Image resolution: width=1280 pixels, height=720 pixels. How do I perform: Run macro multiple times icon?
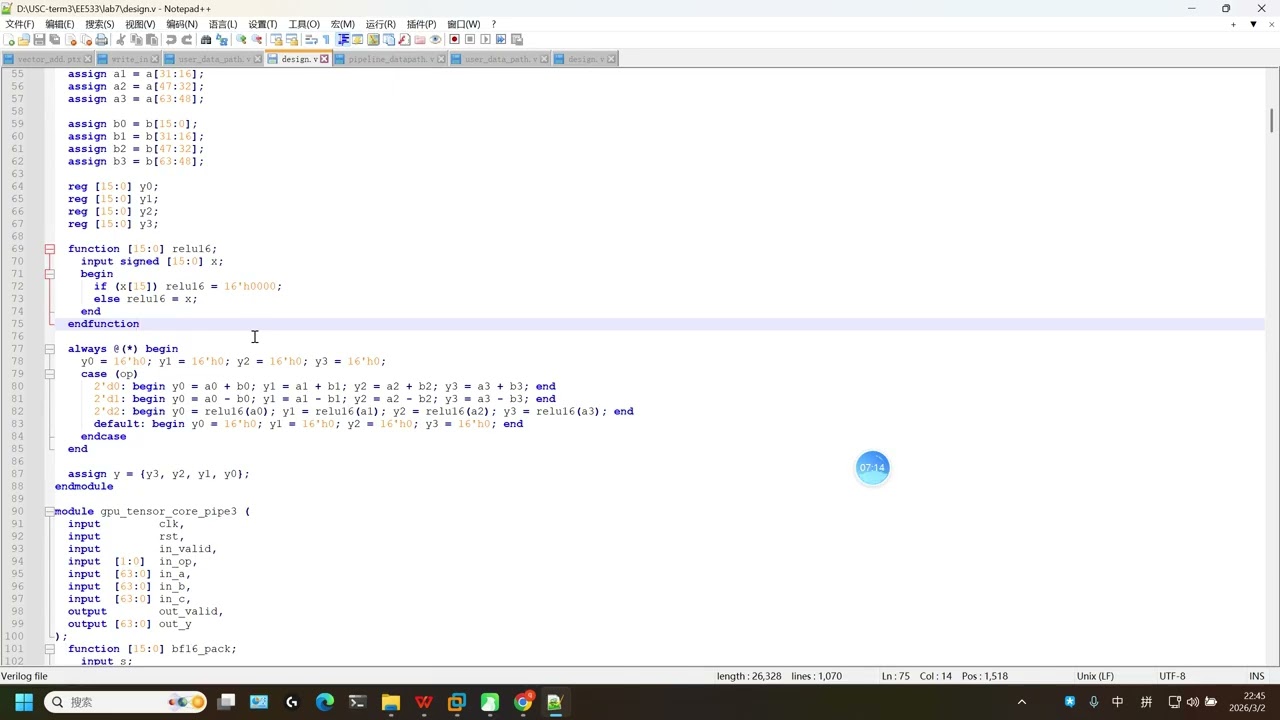pos(501,40)
